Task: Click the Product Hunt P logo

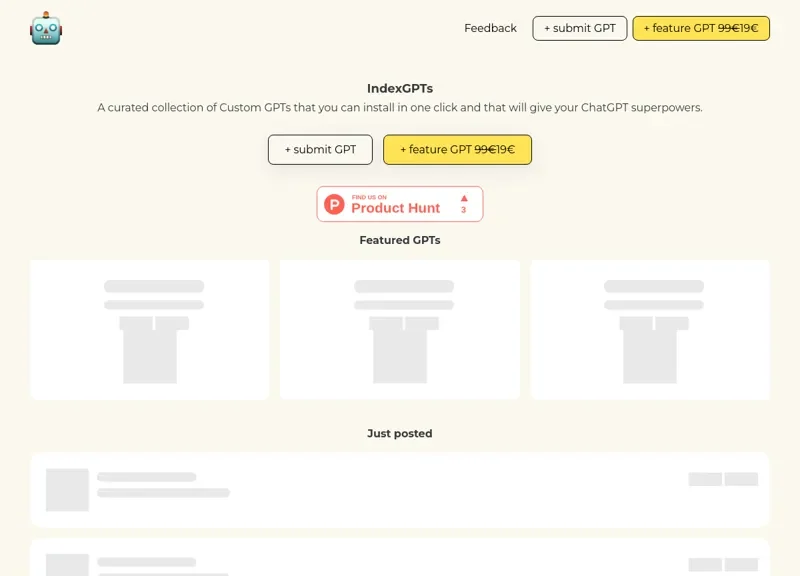Action: click(334, 204)
